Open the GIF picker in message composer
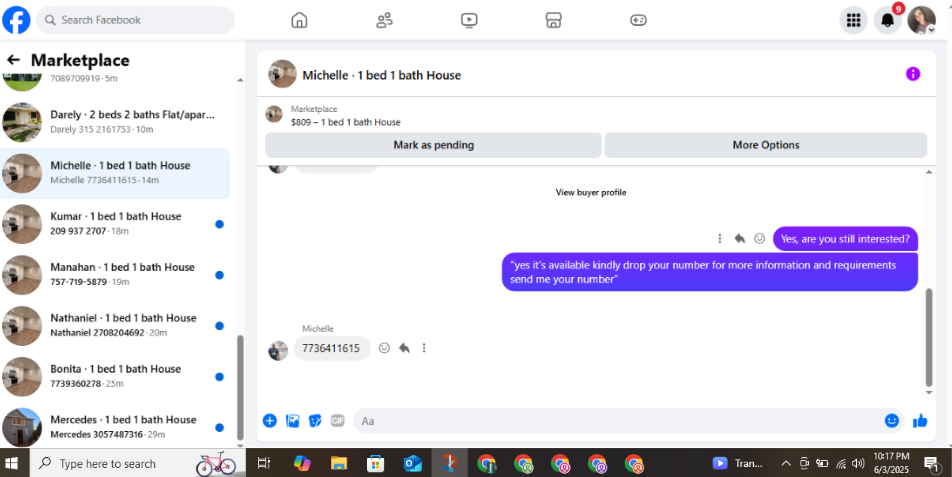 click(338, 421)
